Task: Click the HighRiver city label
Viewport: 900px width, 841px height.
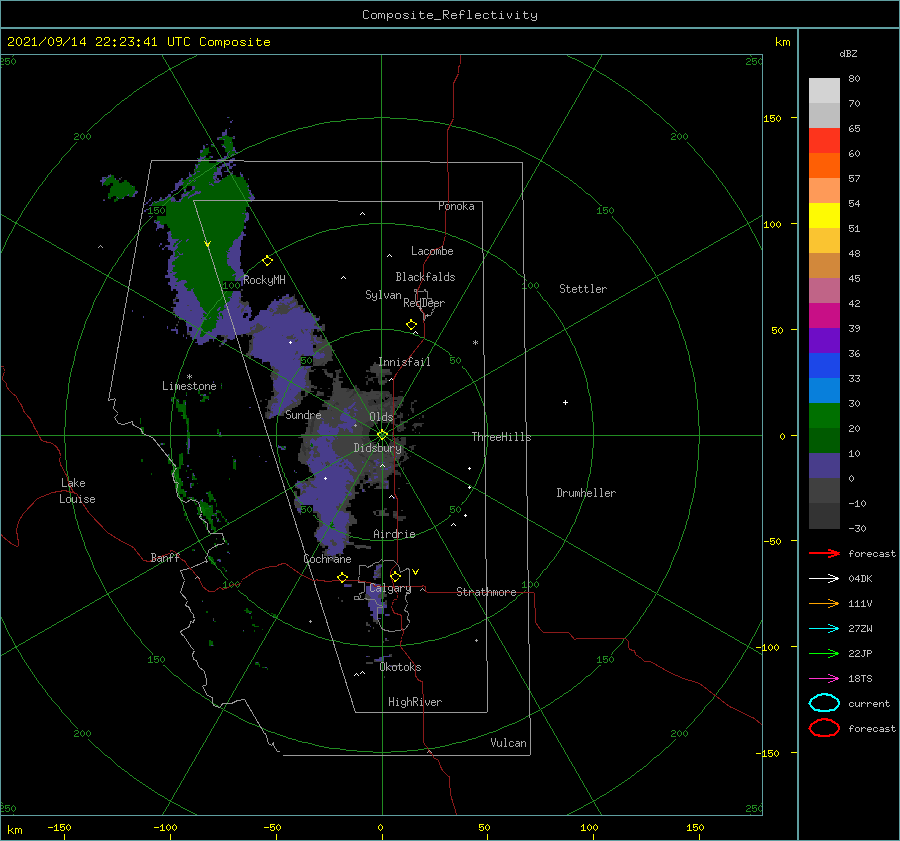Action: point(415,702)
